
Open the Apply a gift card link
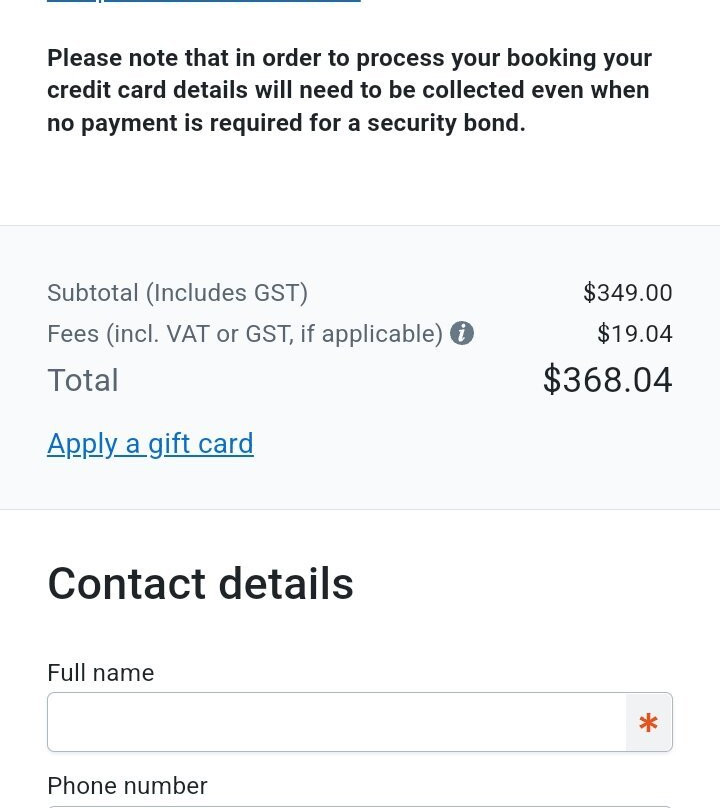[150, 443]
